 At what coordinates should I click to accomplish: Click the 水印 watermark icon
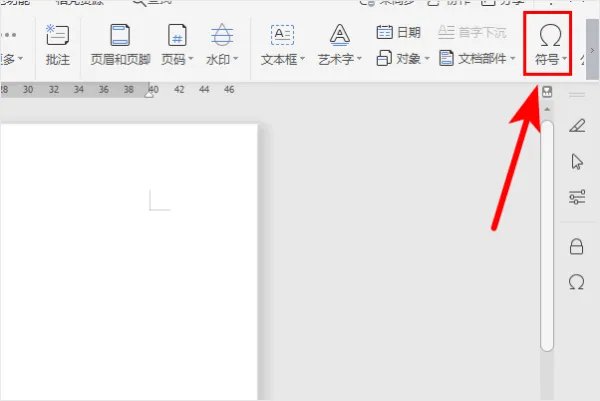coord(222,34)
